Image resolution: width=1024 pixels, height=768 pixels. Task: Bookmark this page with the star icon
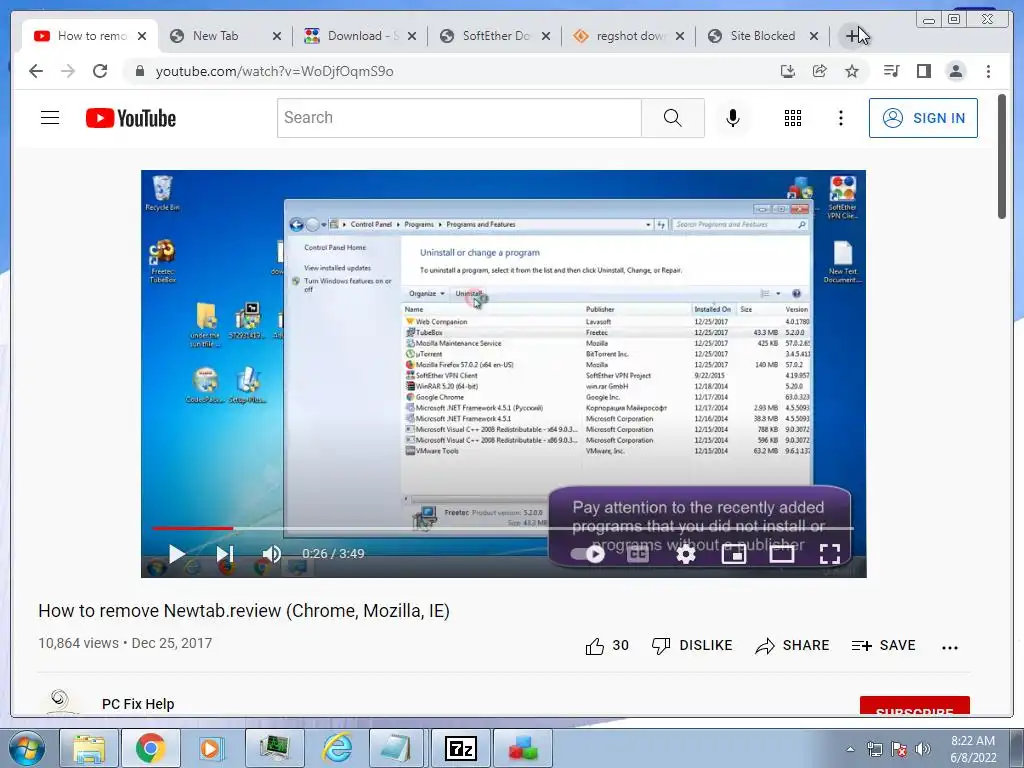tap(852, 71)
